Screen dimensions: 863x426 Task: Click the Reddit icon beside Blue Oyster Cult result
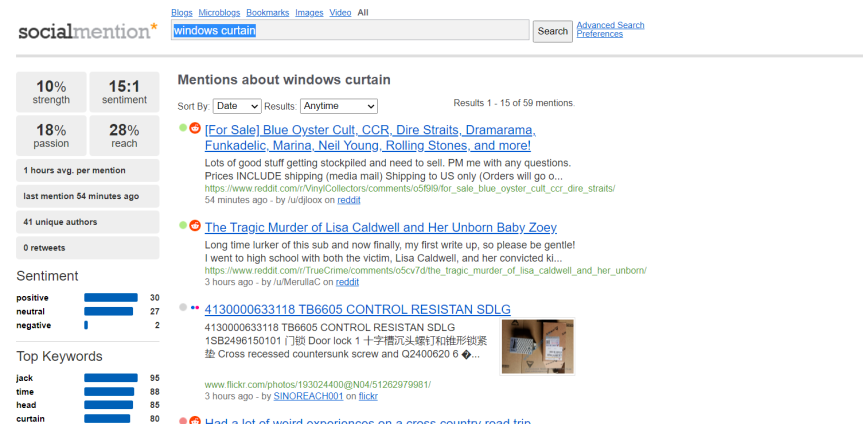195,128
